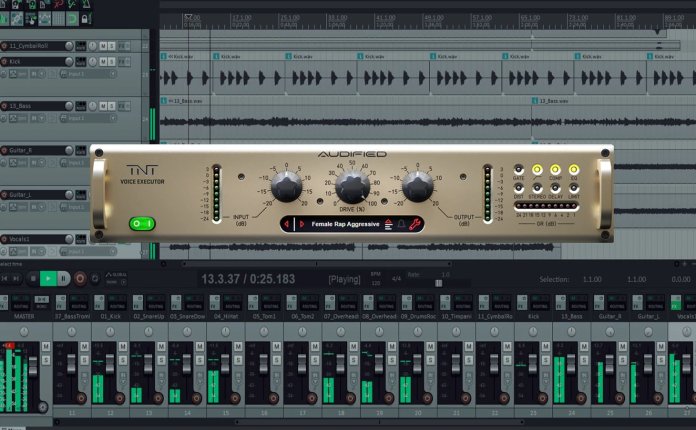The height and width of the screenshot is (430, 696).
Task: Click the preset save/list icon beside the preset name
Action: 388,224
